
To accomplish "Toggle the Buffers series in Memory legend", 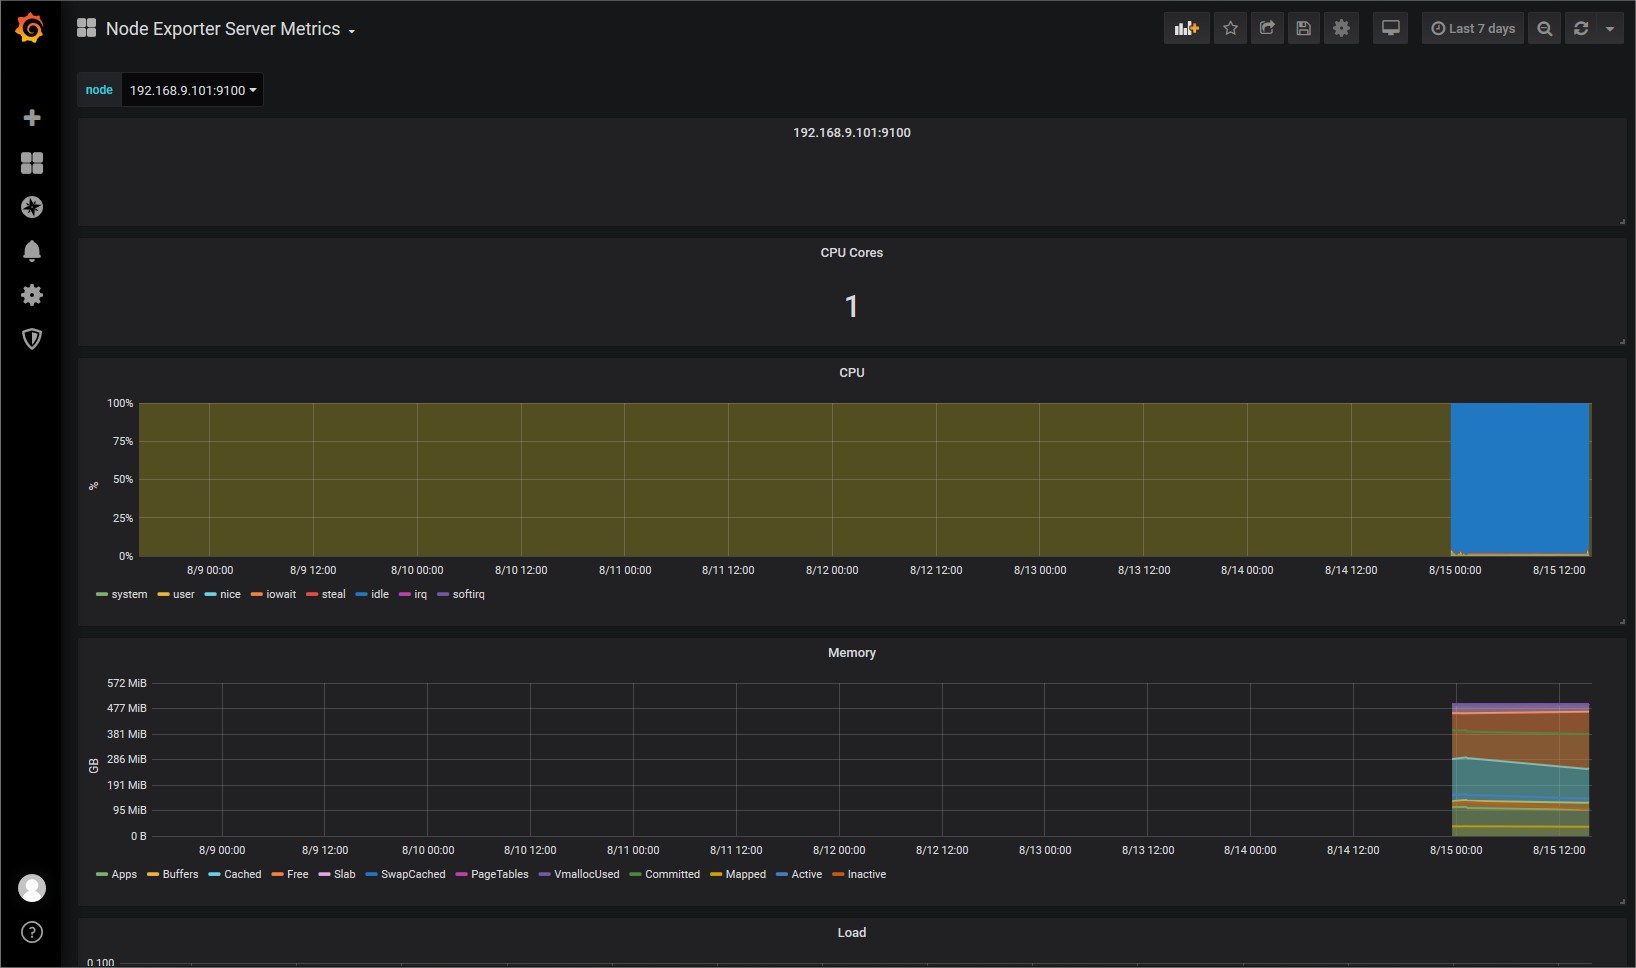I will 173,875.
